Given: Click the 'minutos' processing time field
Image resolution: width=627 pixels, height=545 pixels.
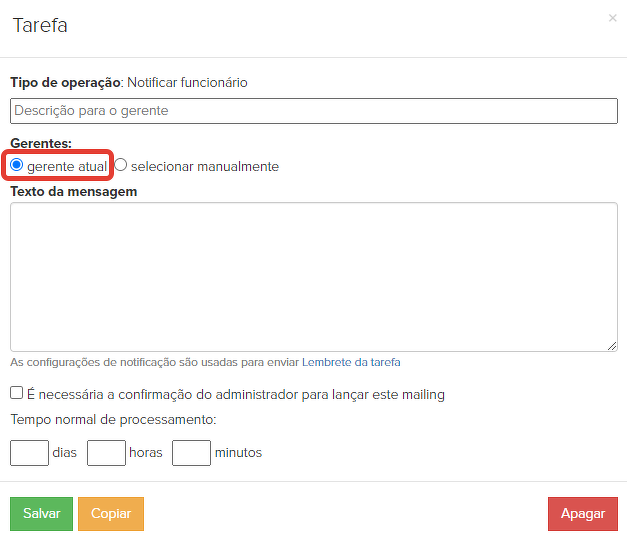Looking at the screenshot, I should 191,452.
